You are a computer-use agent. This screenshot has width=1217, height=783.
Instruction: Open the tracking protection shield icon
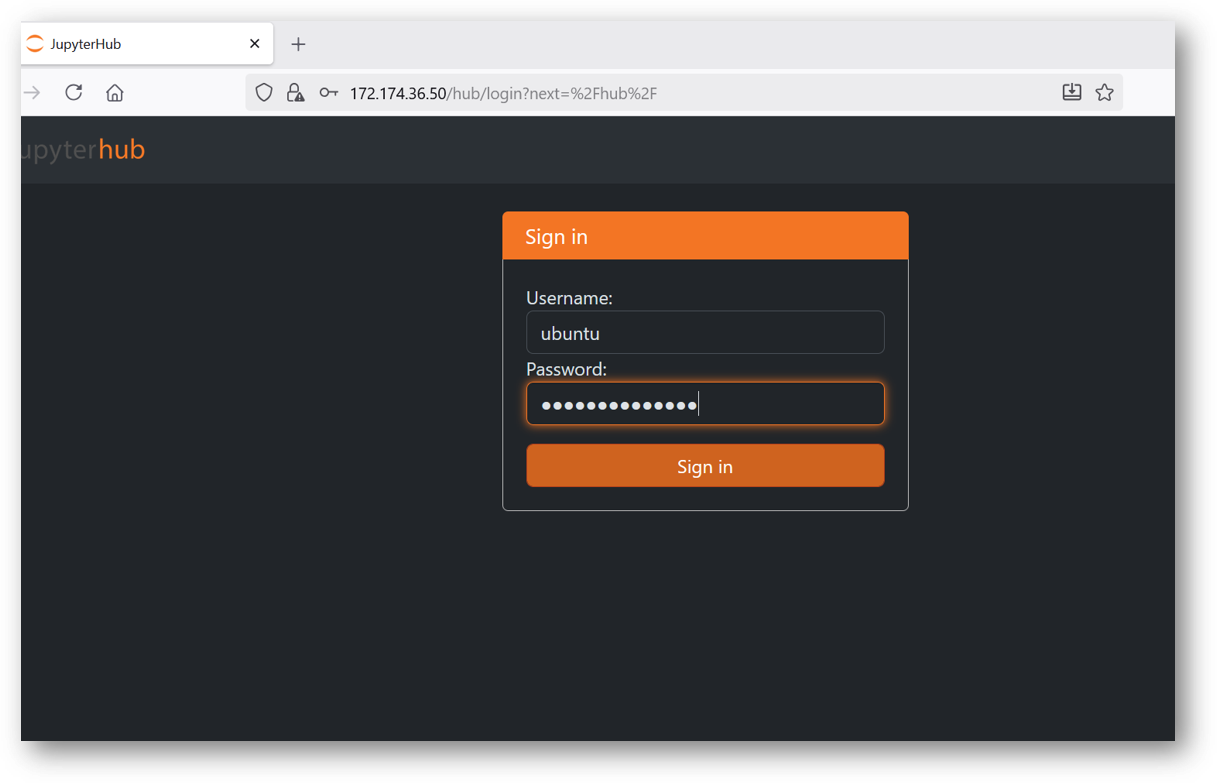pyautogui.click(x=264, y=93)
